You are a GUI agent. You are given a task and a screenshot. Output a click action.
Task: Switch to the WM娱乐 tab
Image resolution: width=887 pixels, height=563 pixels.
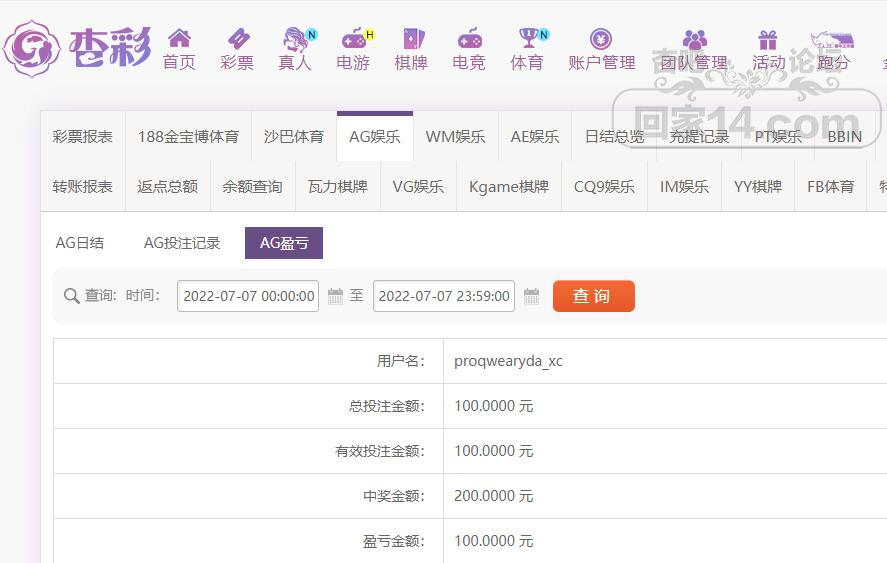pos(455,136)
